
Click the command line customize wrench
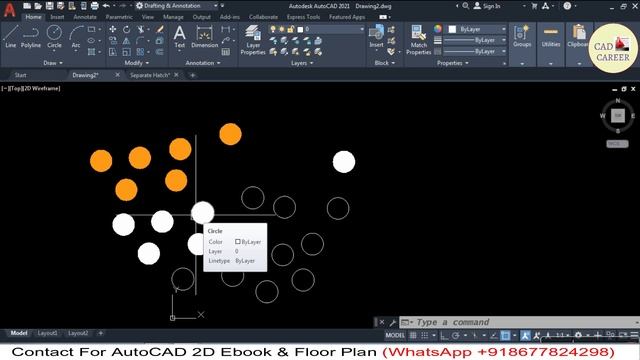[x=392, y=322]
